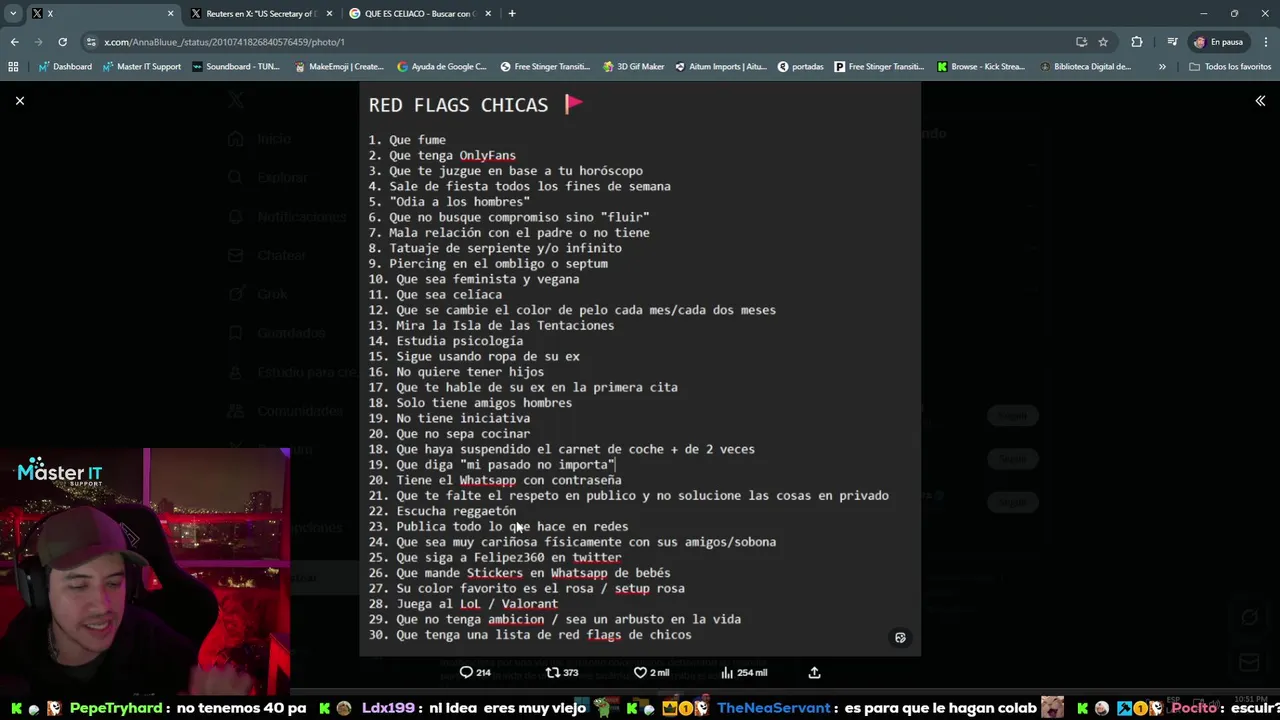Open the apps grid in bookmarks bar
Viewport: 1280px width, 720px height.
click(x=13, y=67)
